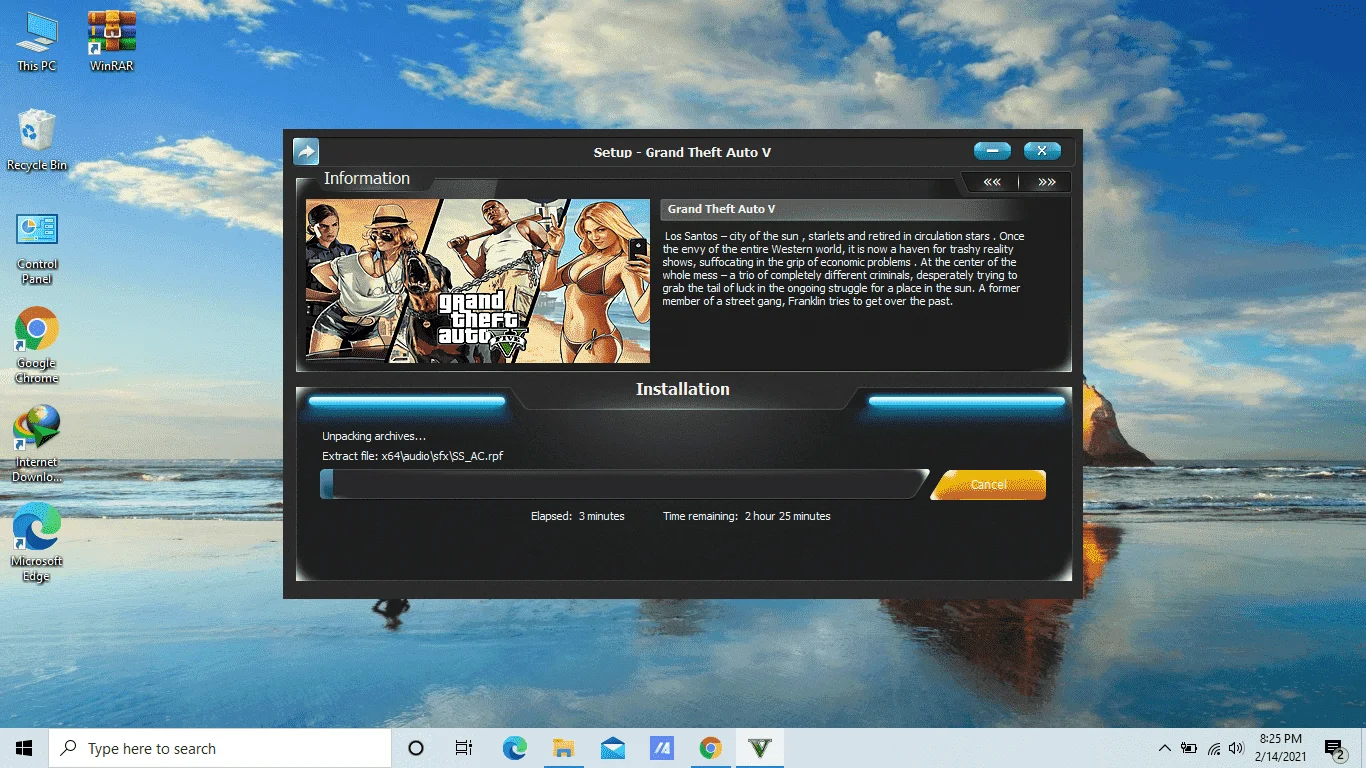The height and width of the screenshot is (768, 1366).
Task: Select Internet Download Manager desktop shortcut
Action: point(37,444)
